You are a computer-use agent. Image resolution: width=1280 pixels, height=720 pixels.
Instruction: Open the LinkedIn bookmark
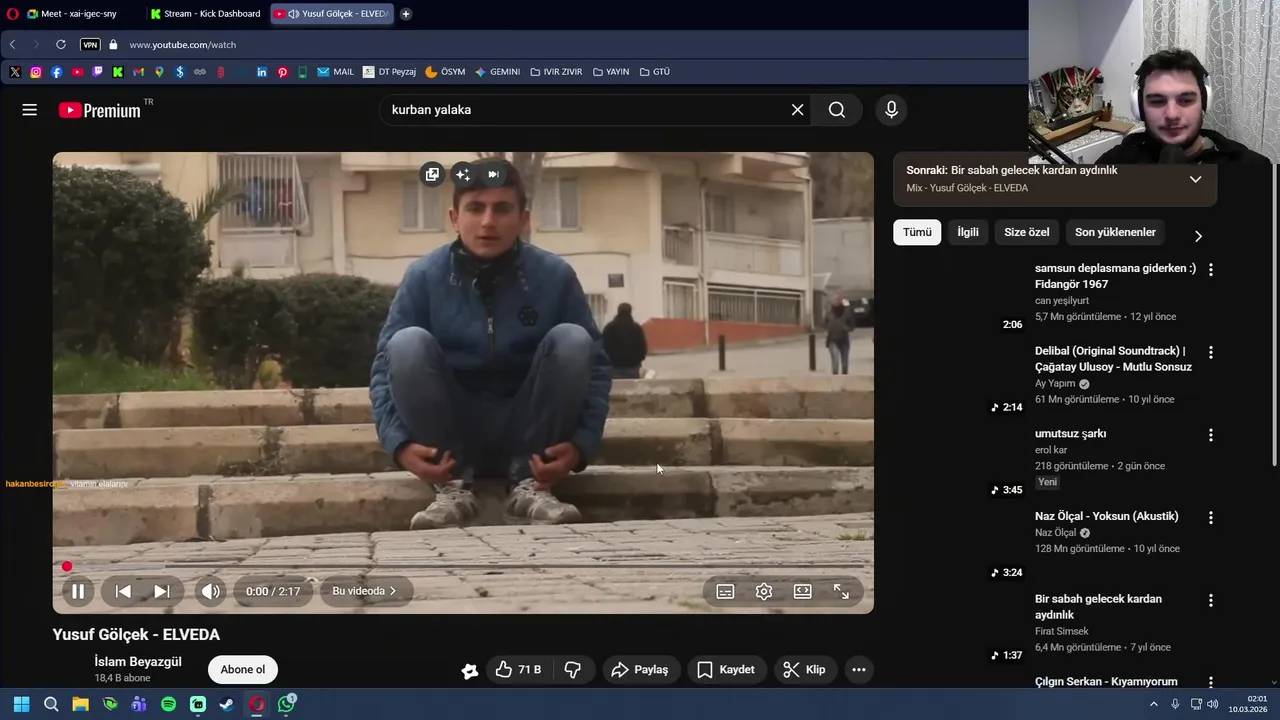coord(262,72)
